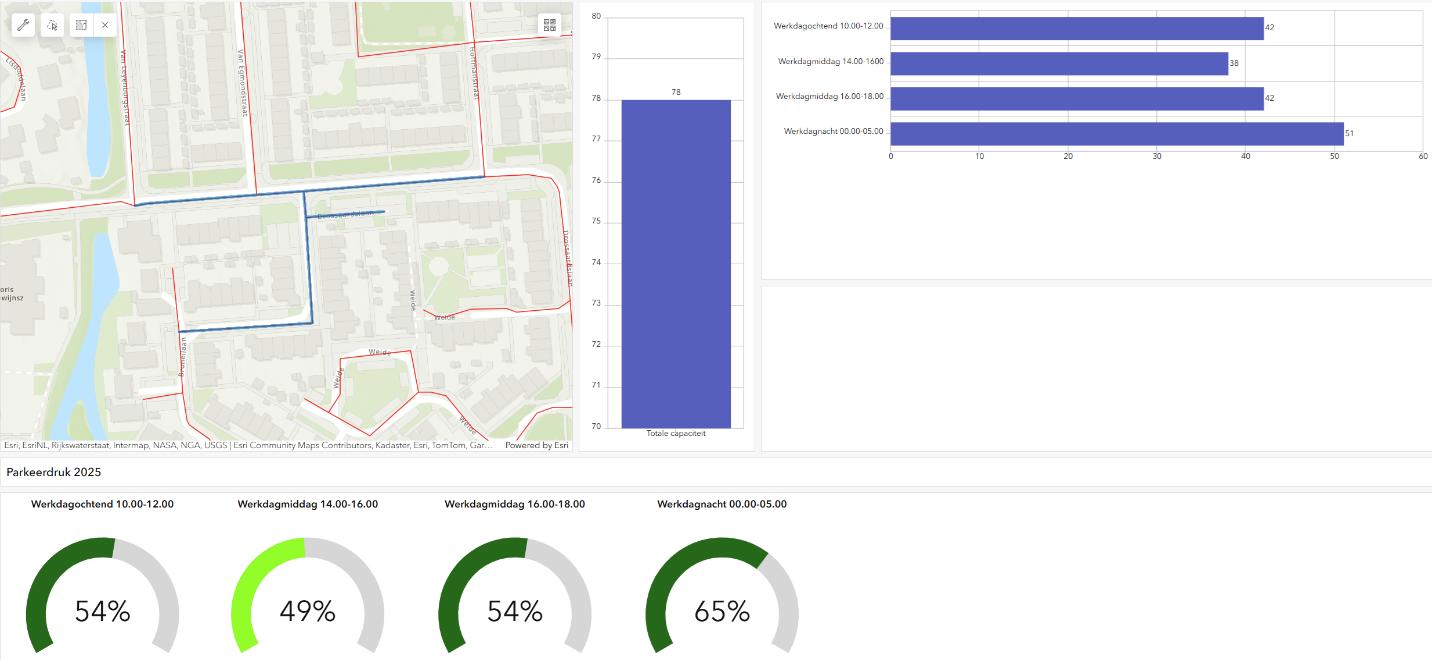Select the Werkdagmiddag 14.00-16.00 bar with 38
Viewport: 1432px width, 660px height.
(x=1058, y=64)
